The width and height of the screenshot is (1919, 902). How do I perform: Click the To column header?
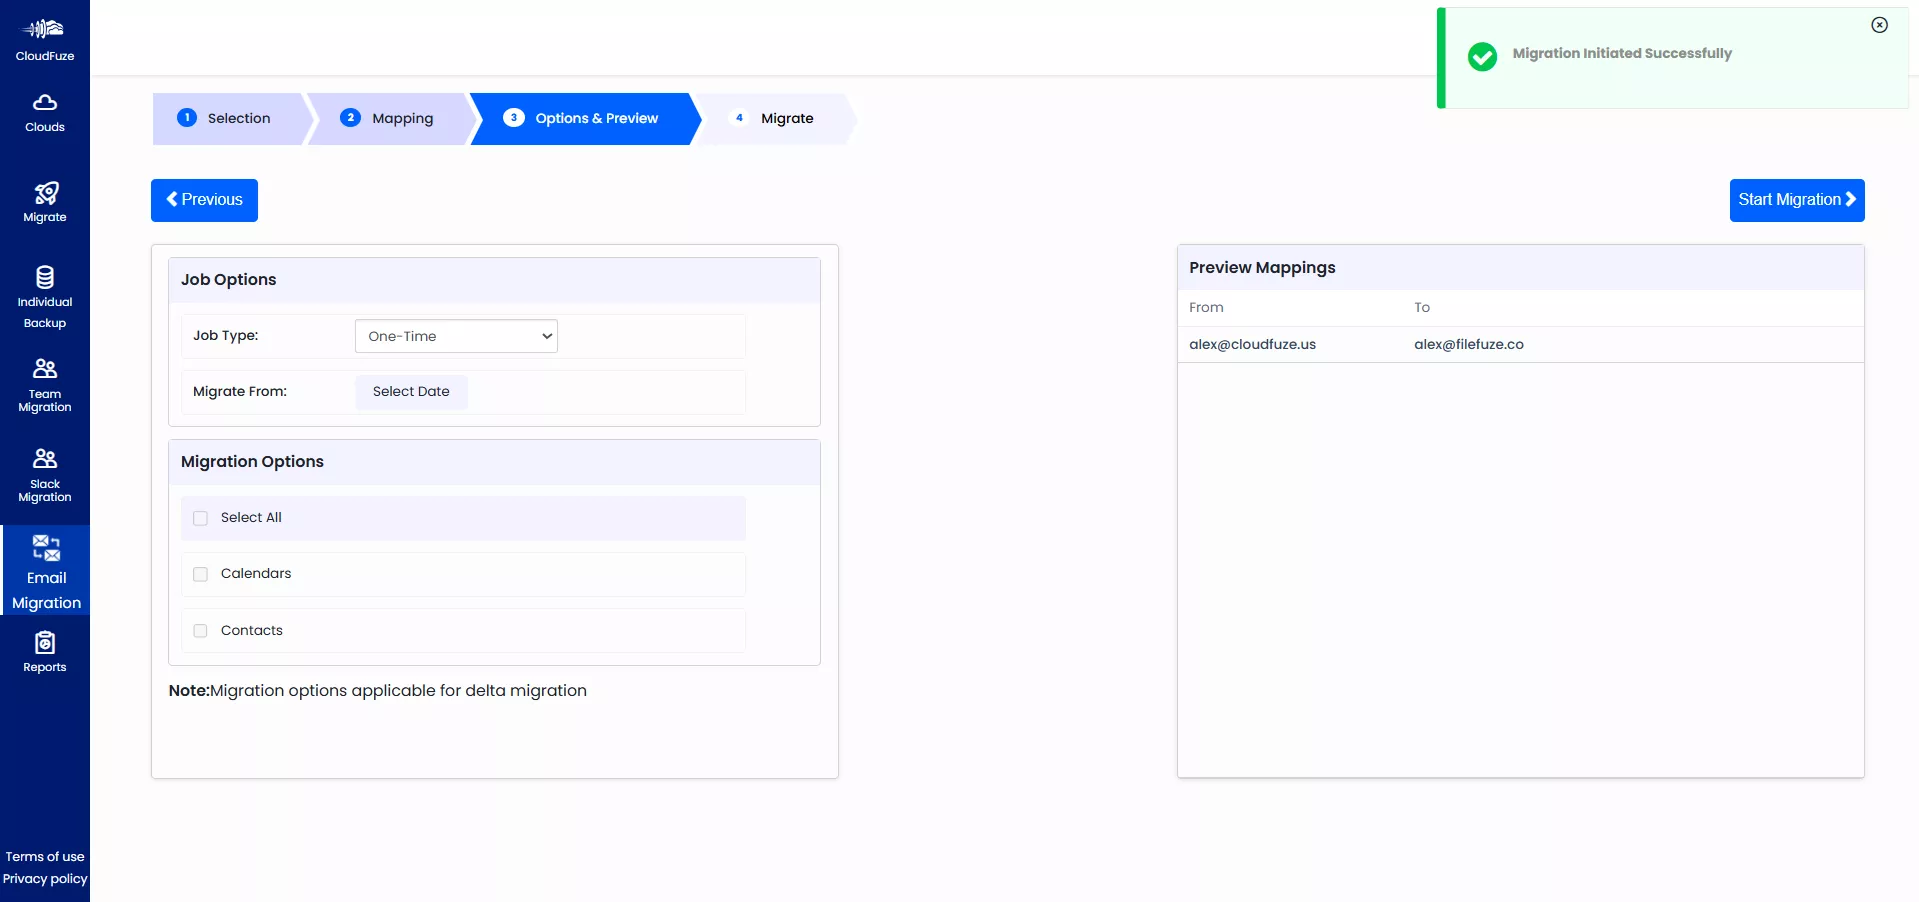[1422, 308]
